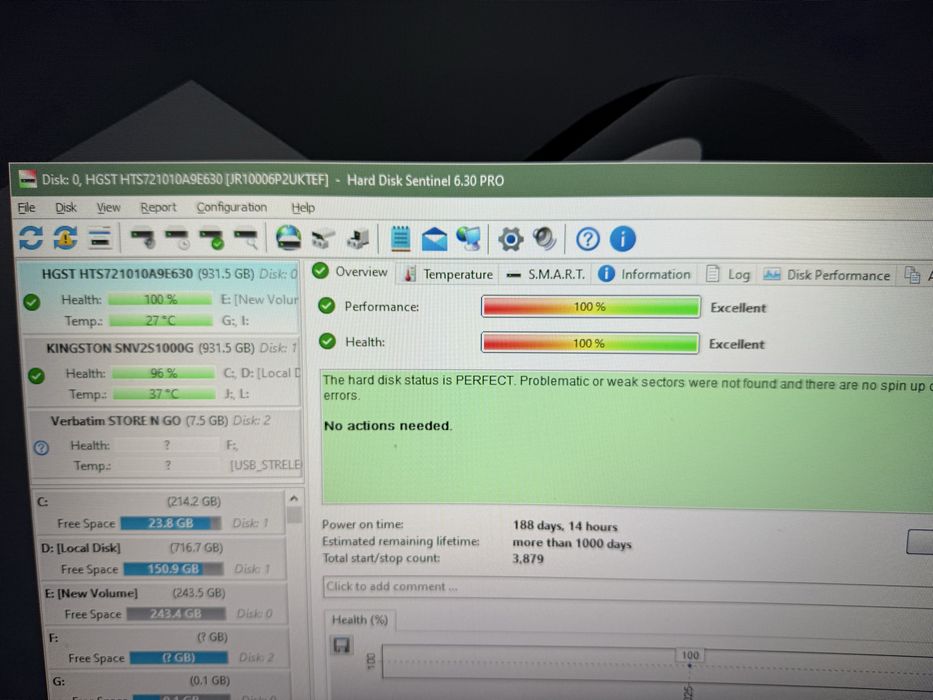Screen dimensions: 933x700
Task: Select the E: [New Volume] partition entry
Action: [x=164, y=604]
